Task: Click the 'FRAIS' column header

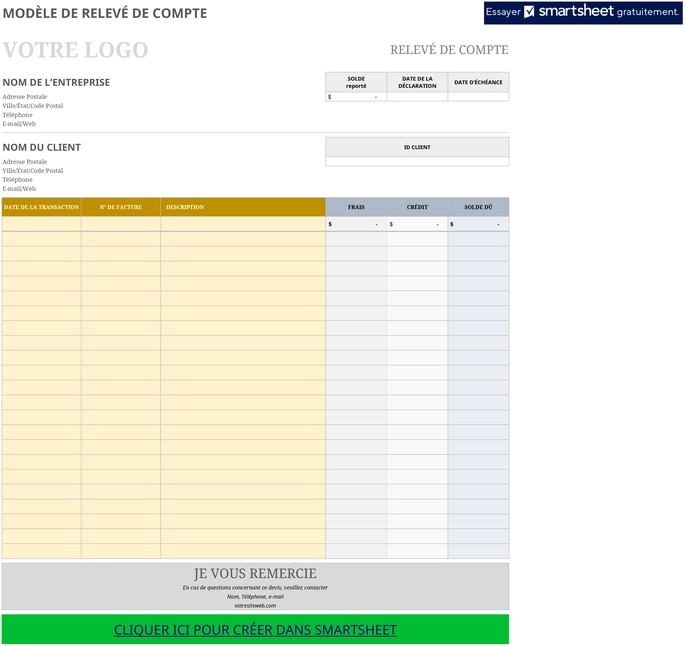Action: [x=356, y=207]
